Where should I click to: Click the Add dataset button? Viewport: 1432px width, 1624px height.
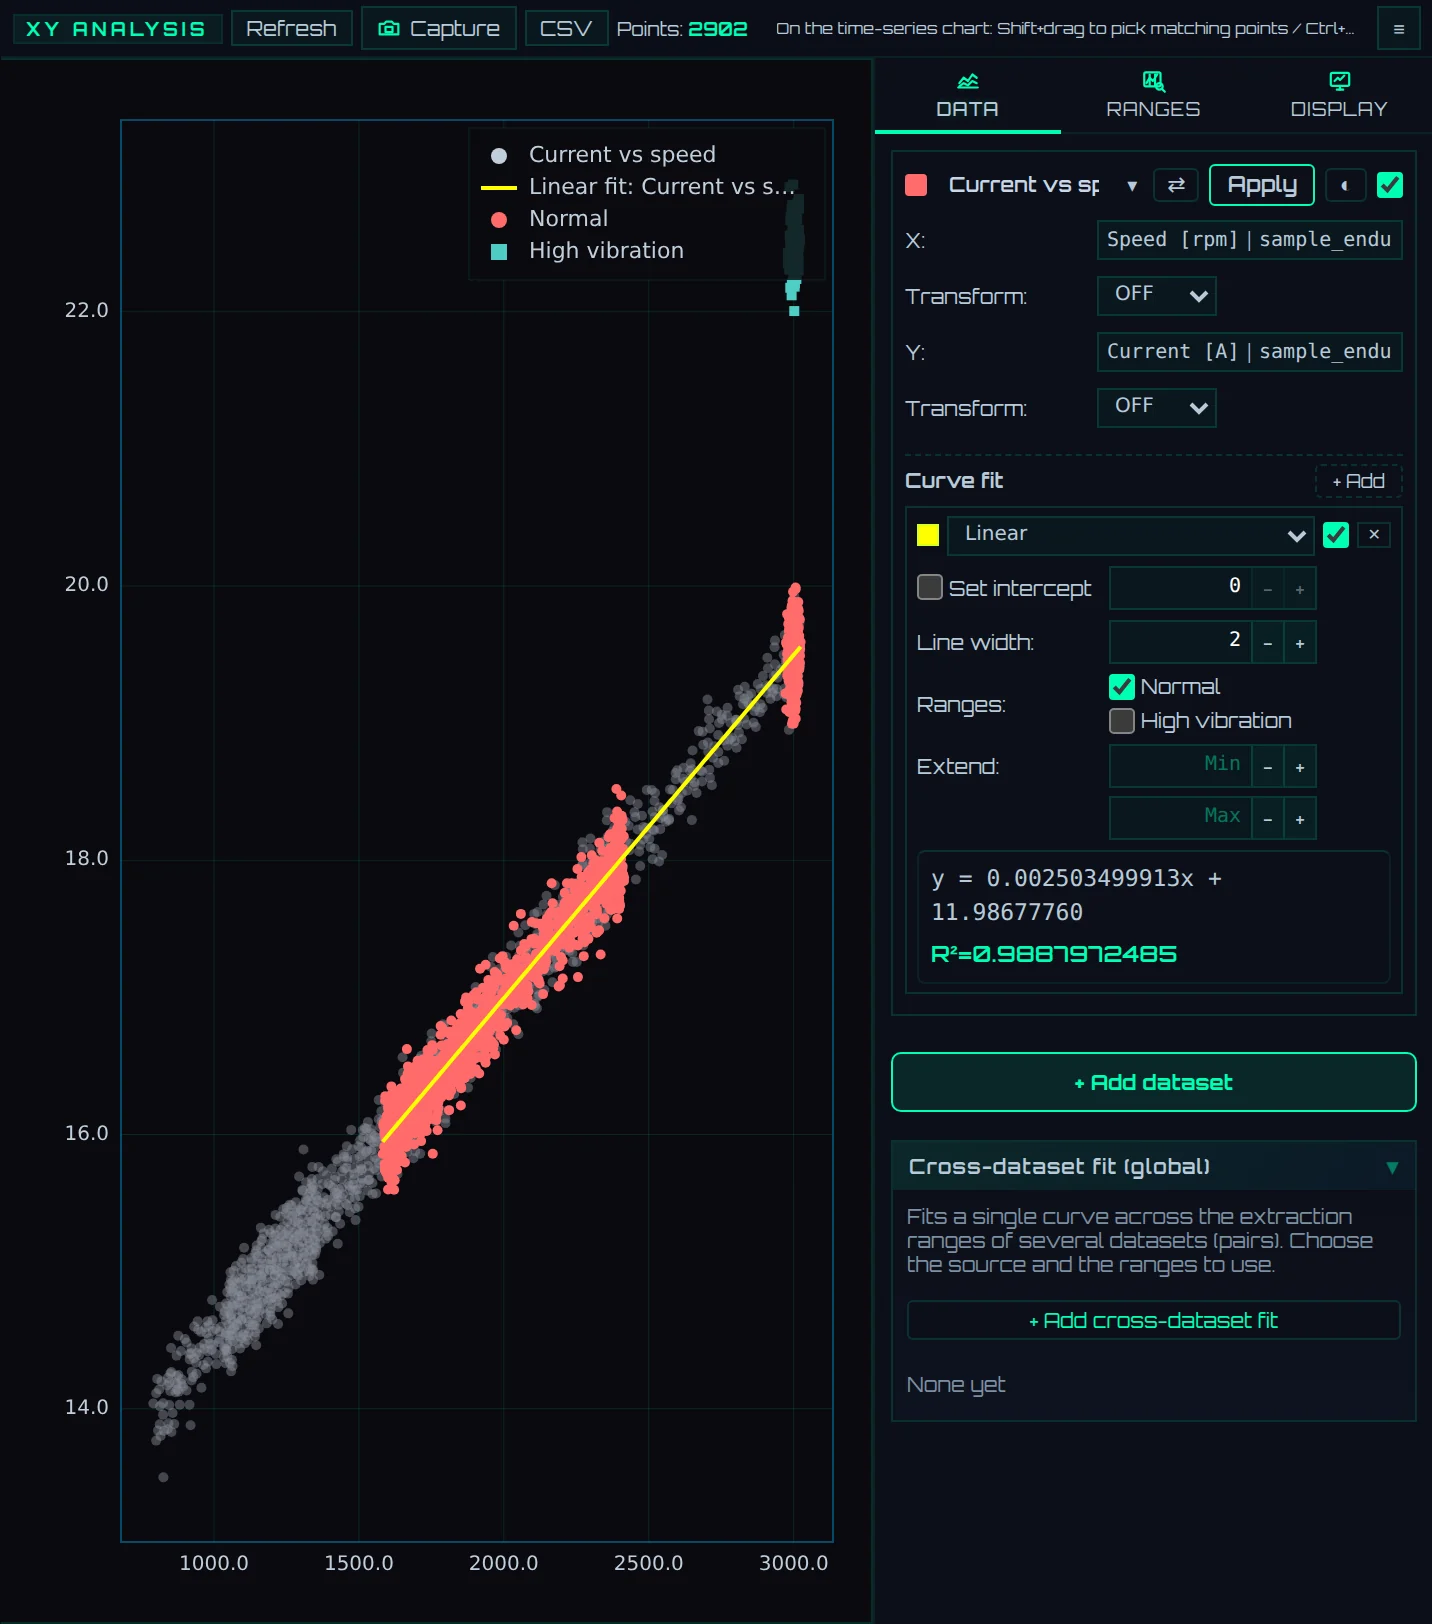tap(1154, 1082)
